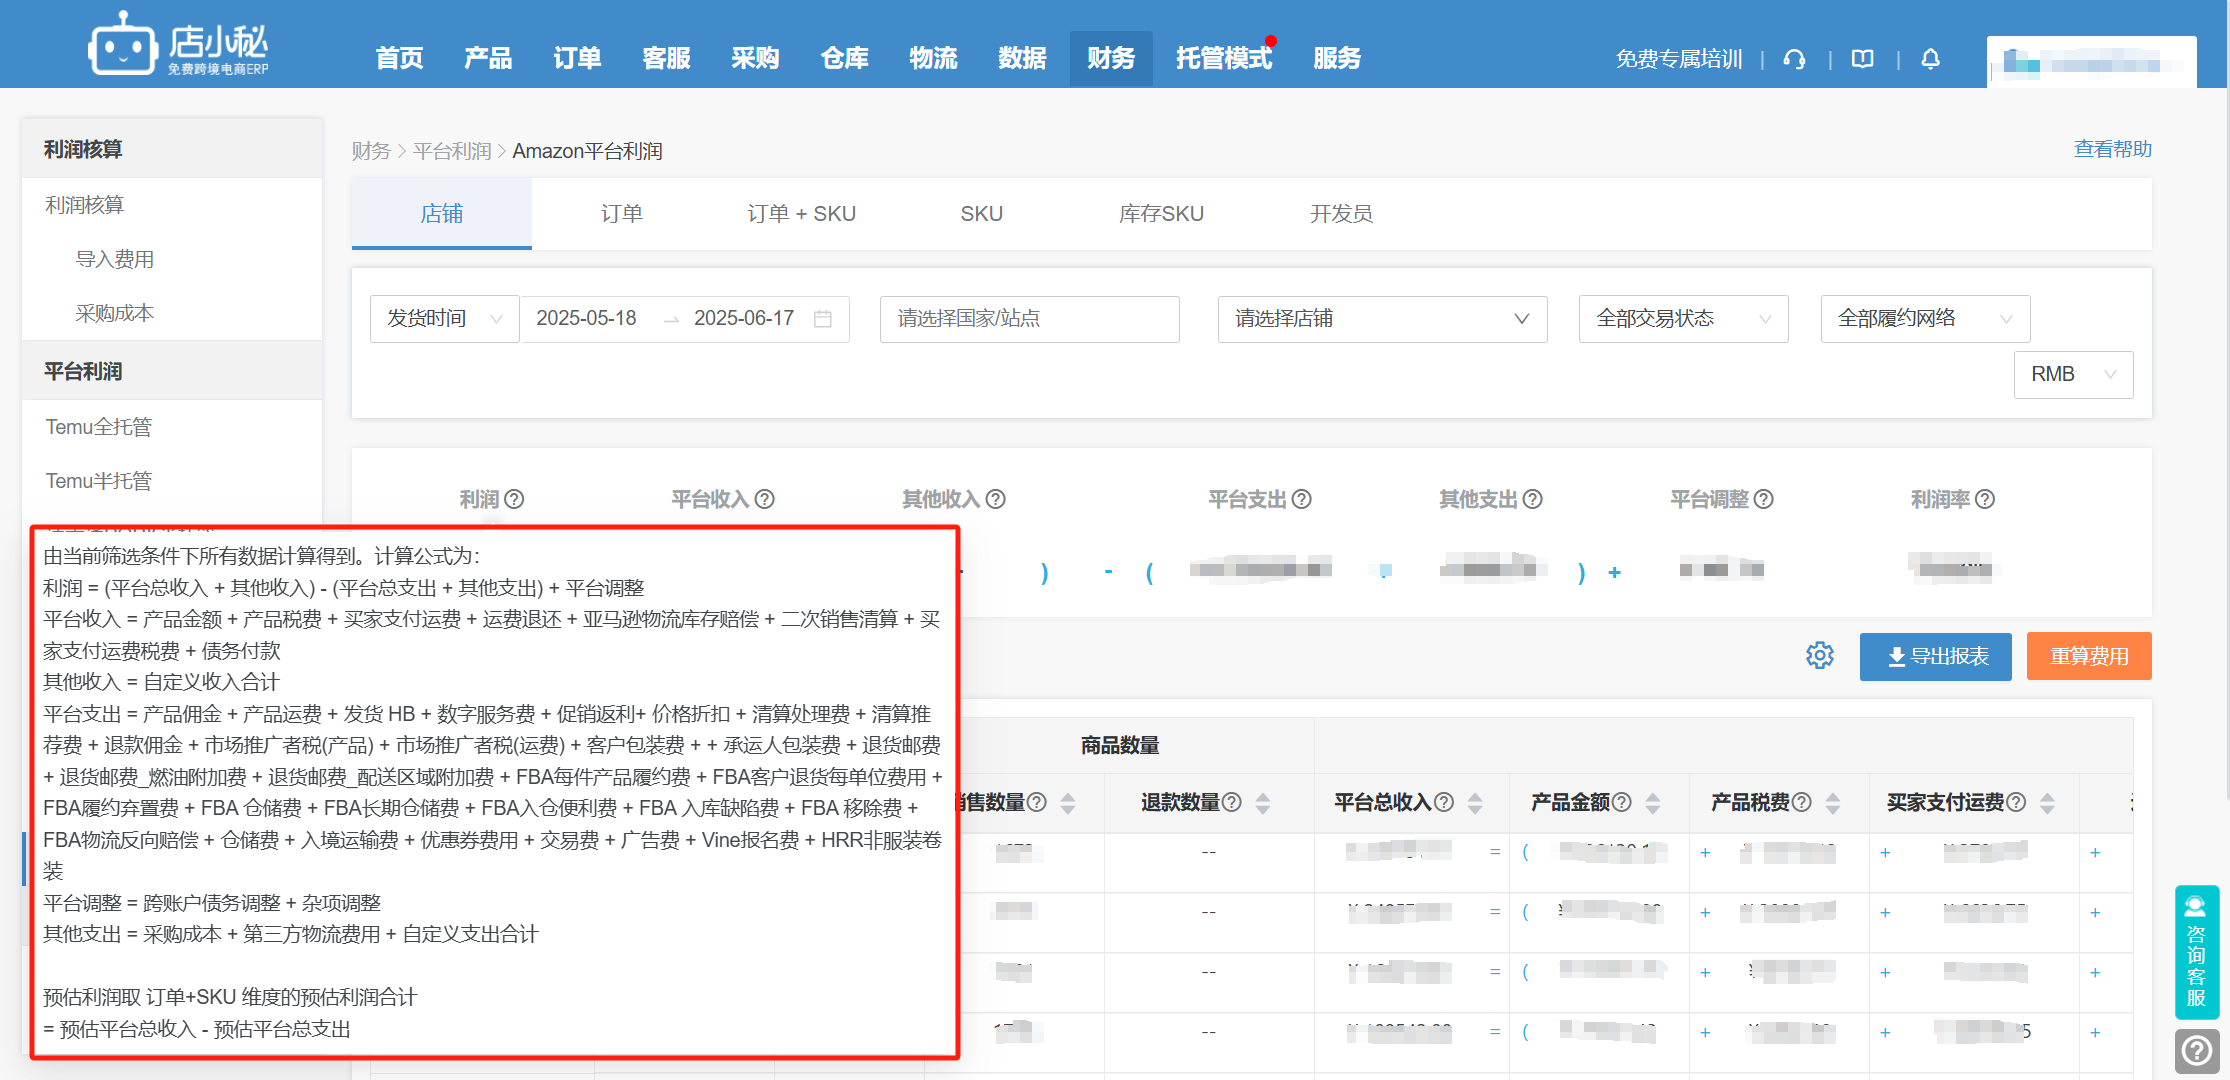Open the RMB currency dropdown
The width and height of the screenshot is (2230, 1080).
(2073, 374)
